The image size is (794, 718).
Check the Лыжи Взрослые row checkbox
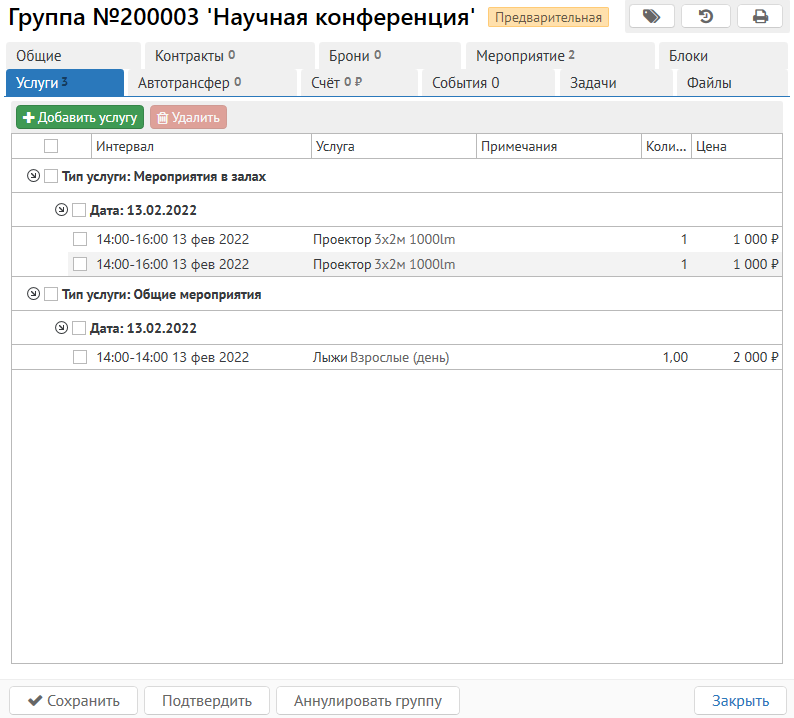[80, 357]
